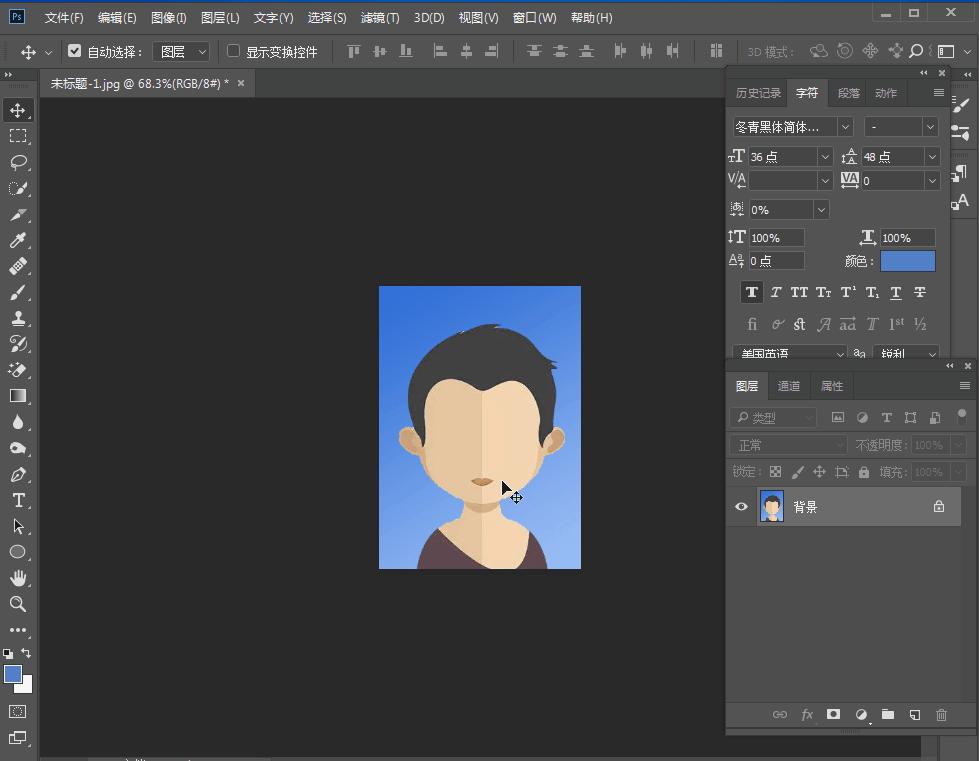Open the 滤镜(T) menu
This screenshot has width=979, height=761.
(x=379, y=18)
